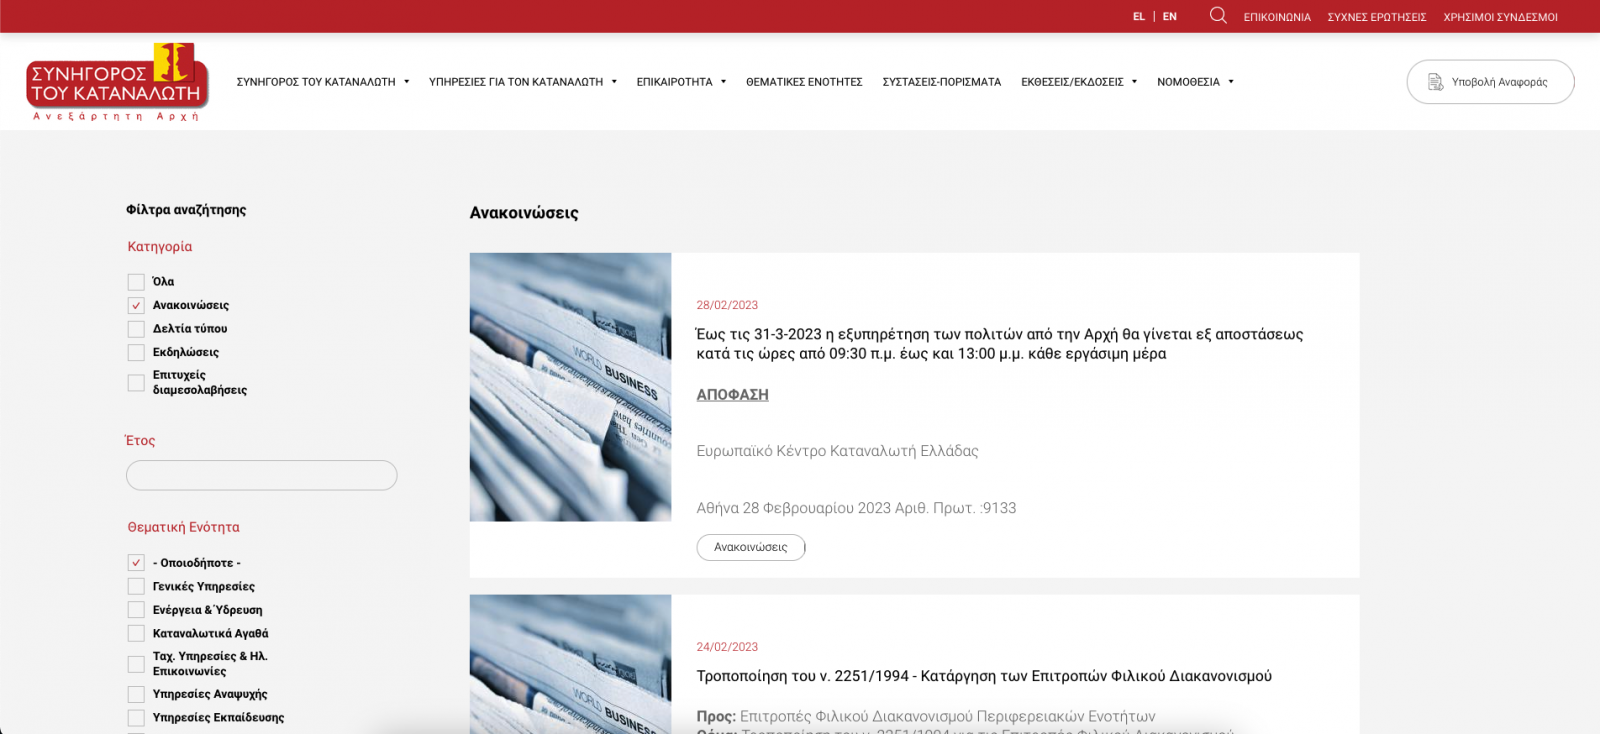Open ΣΥΝΗΓΟΡΟΣ ΤΟΥ ΚΑΤΑΝΑΛΩΤΗ menu label
Screen dimensions: 1600x734
[316, 82]
